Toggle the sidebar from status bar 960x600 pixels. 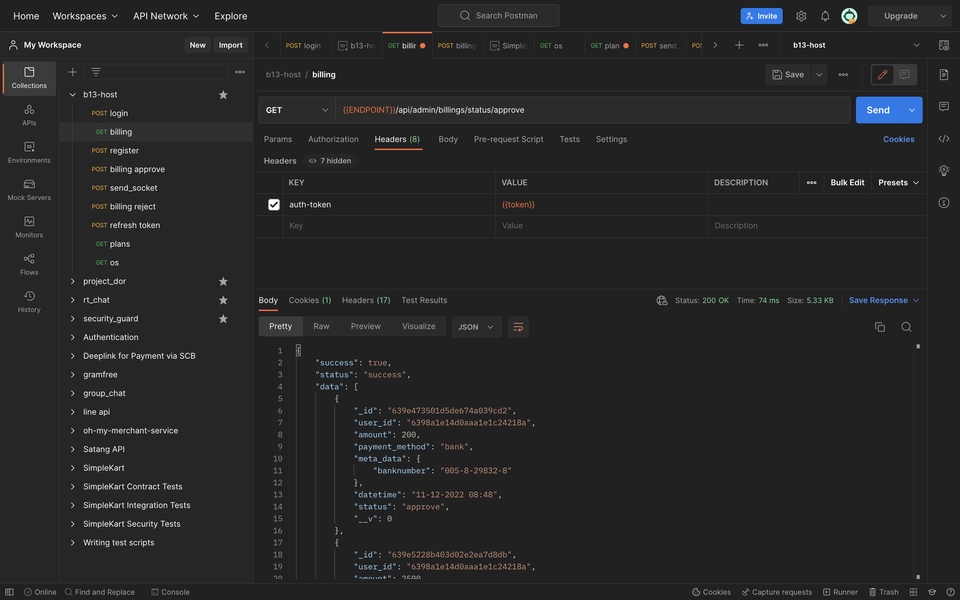[9, 592]
